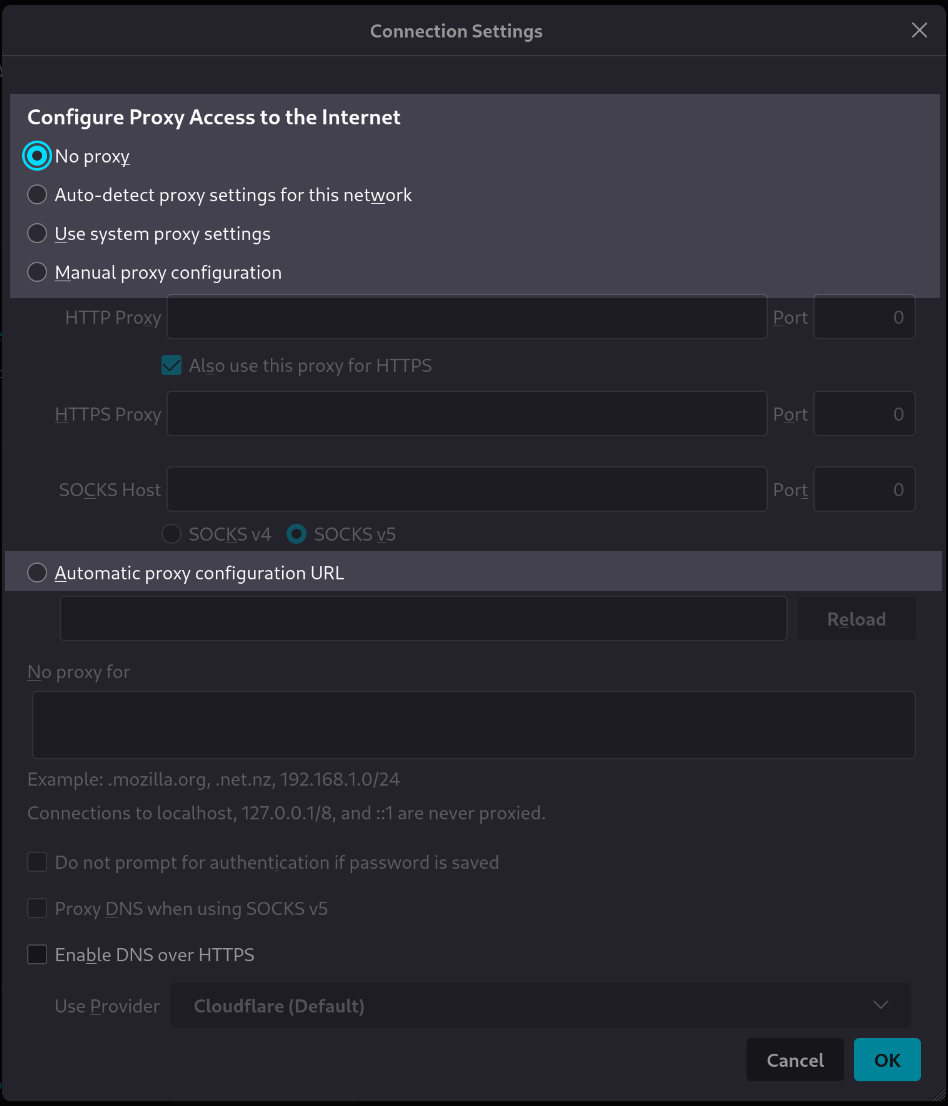Select the SOCKS v5 option

(296, 534)
